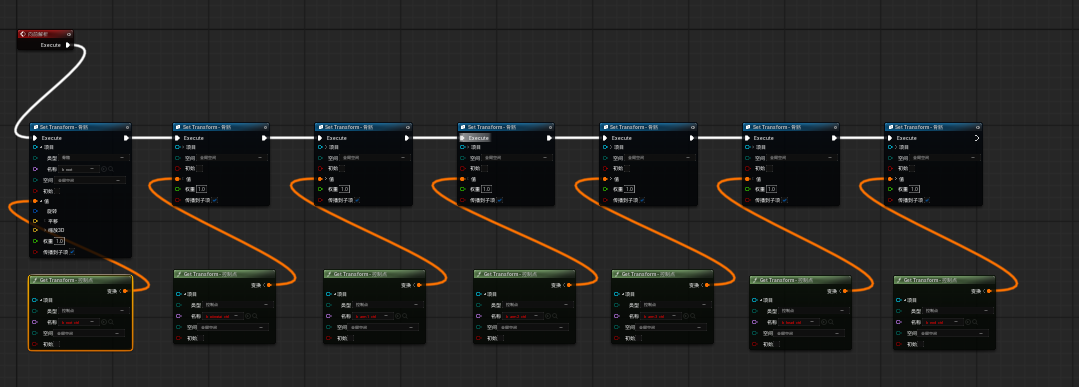Click picker icon beside b_root name field

(x=104, y=169)
